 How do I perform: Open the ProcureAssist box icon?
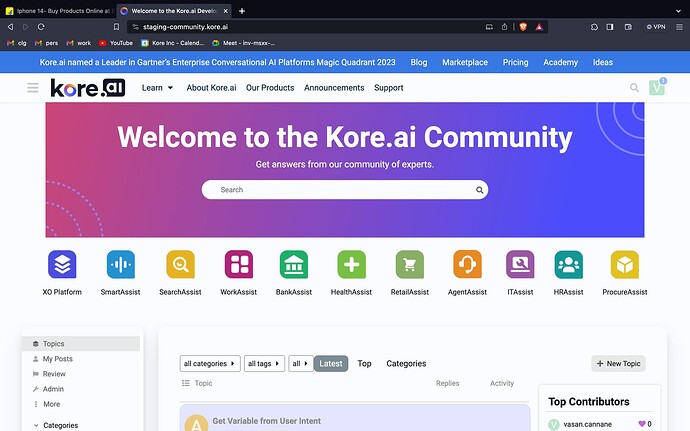625,264
